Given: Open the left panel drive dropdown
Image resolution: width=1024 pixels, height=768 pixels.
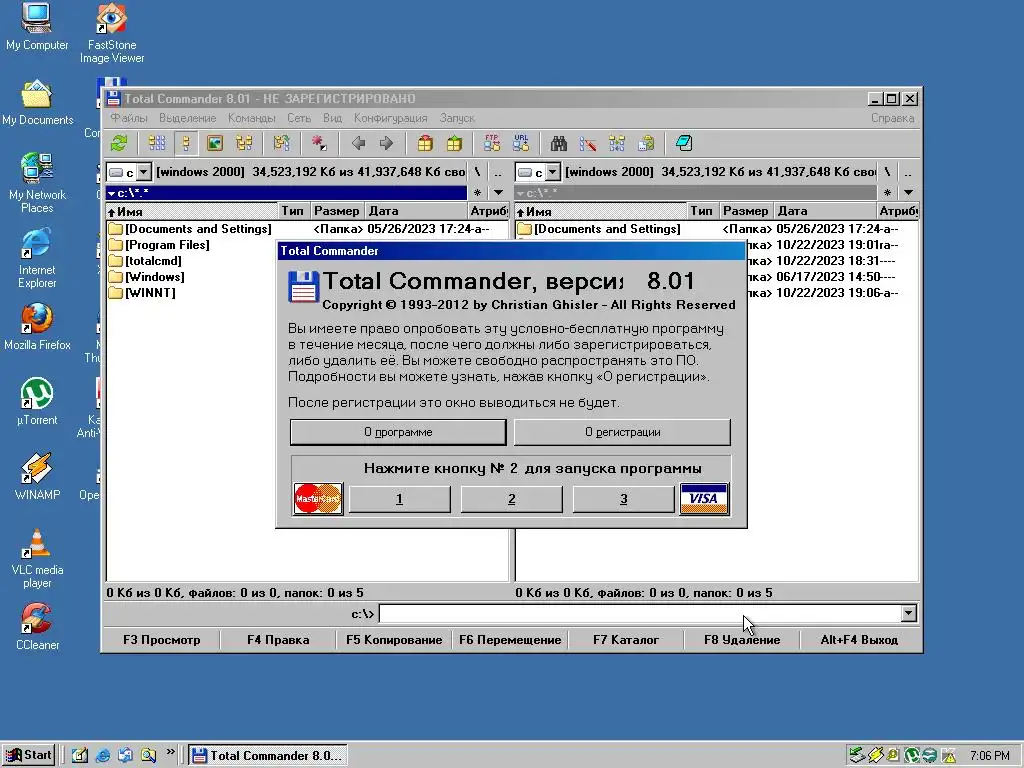Looking at the screenshot, I should (x=144, y=172).
